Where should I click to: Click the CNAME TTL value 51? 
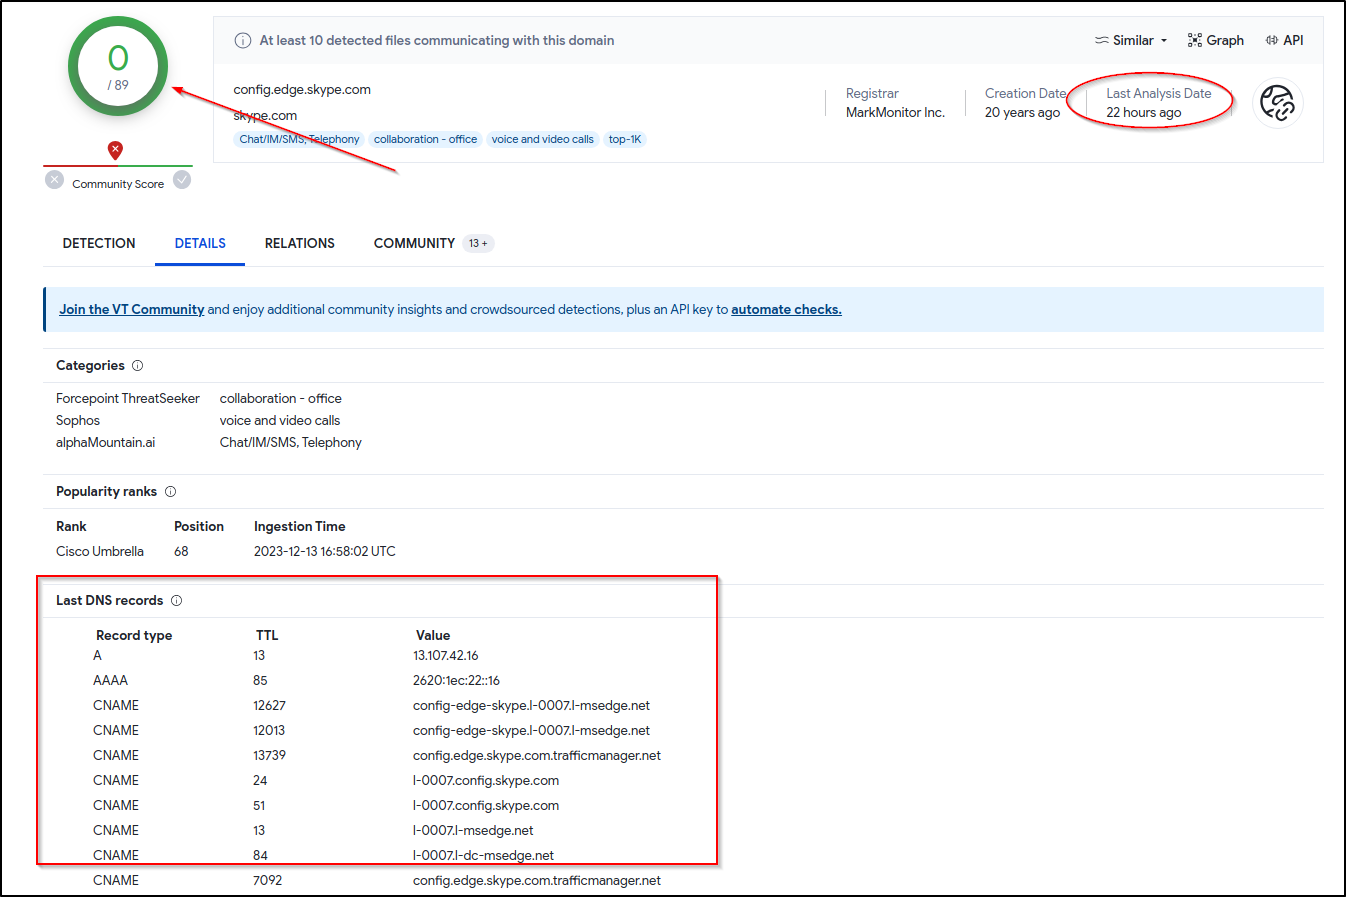coord(259,806)
